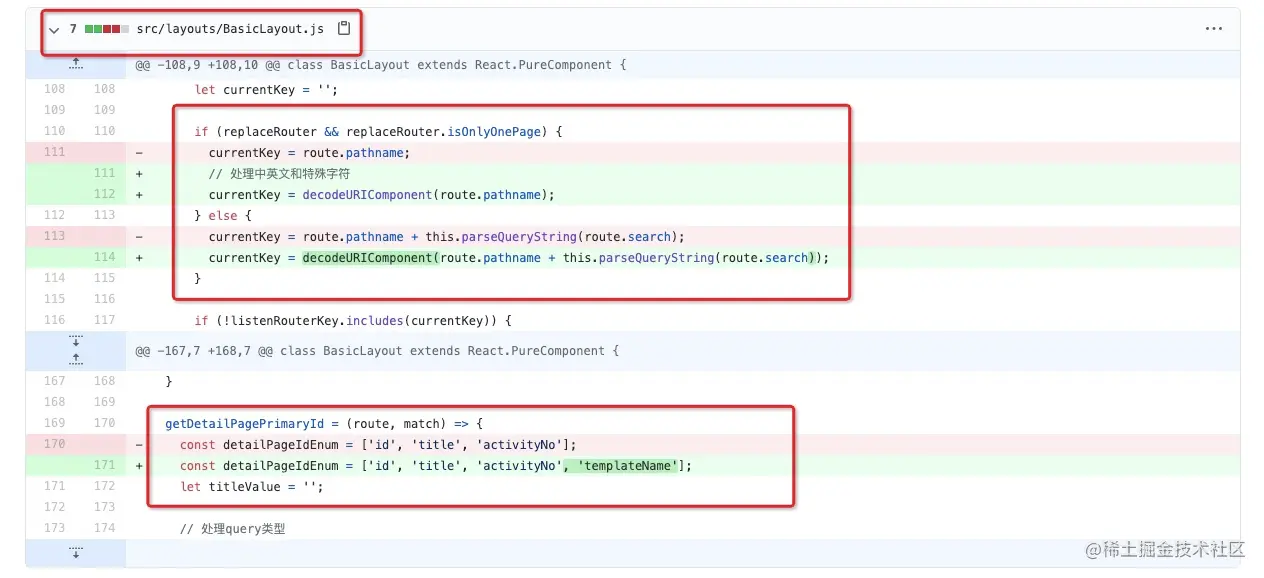1264x578 pixels.
Task: Expand lines below the last hunk
Action: 76,551
